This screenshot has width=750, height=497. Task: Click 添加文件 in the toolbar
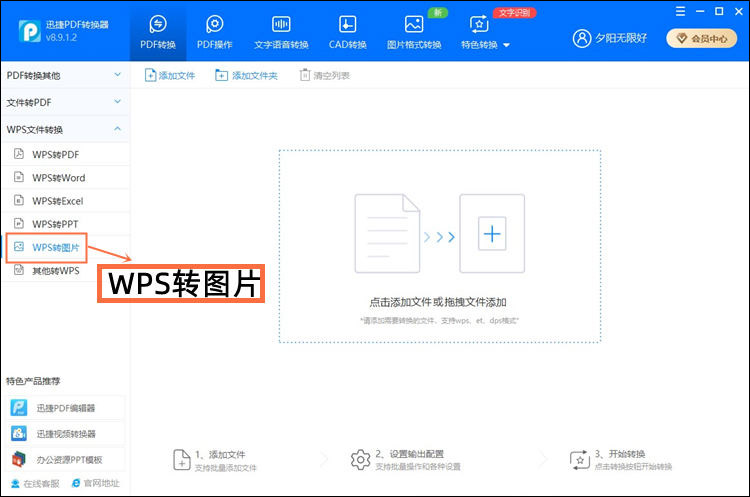pyautogui.click(x=170, y=76)
